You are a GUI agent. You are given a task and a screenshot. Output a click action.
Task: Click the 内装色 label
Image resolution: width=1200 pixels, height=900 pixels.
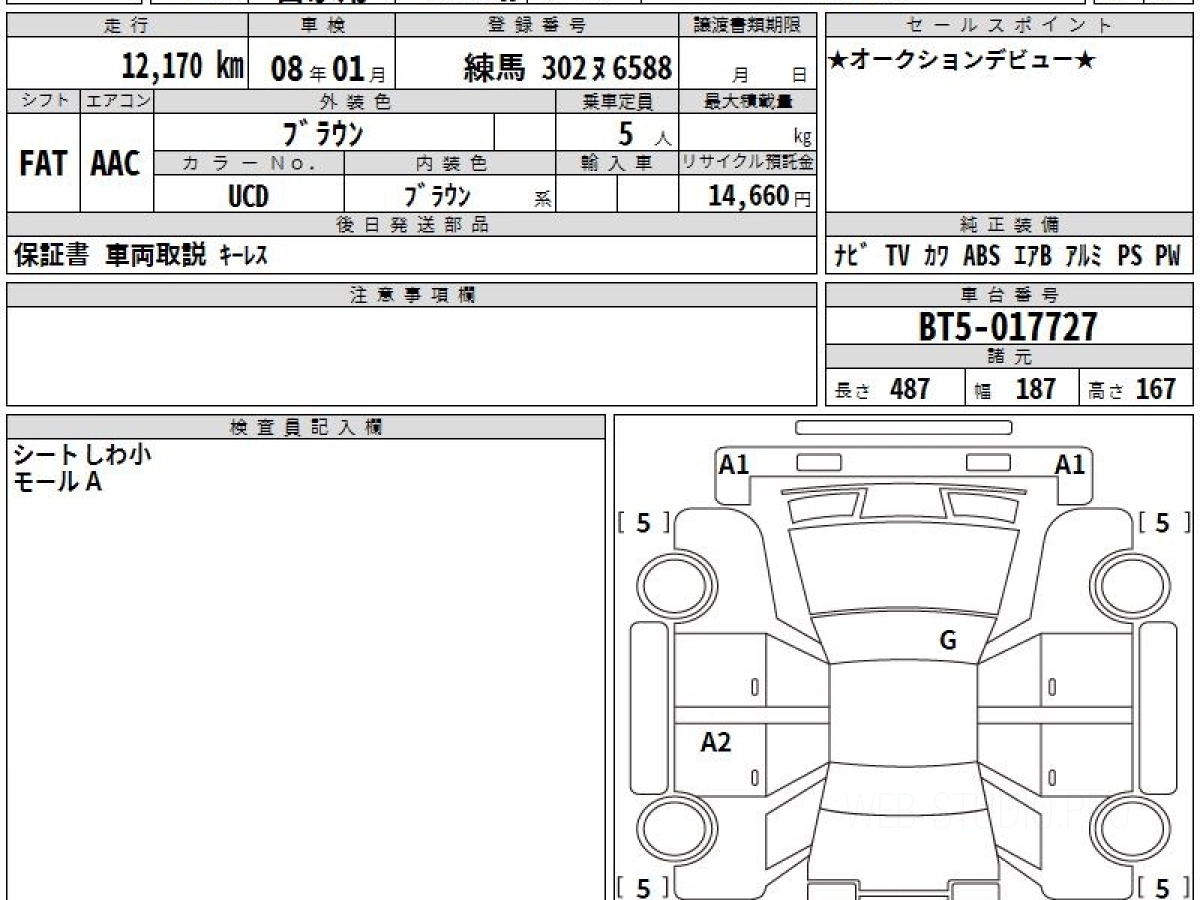450,164
